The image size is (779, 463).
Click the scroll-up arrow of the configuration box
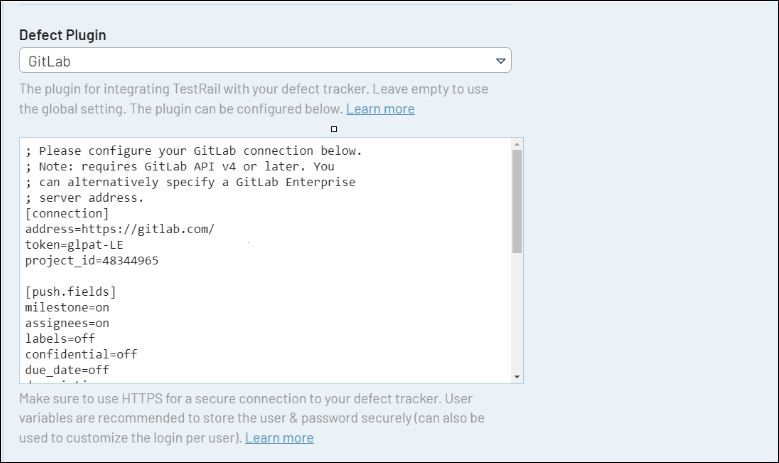click(517, 145)
